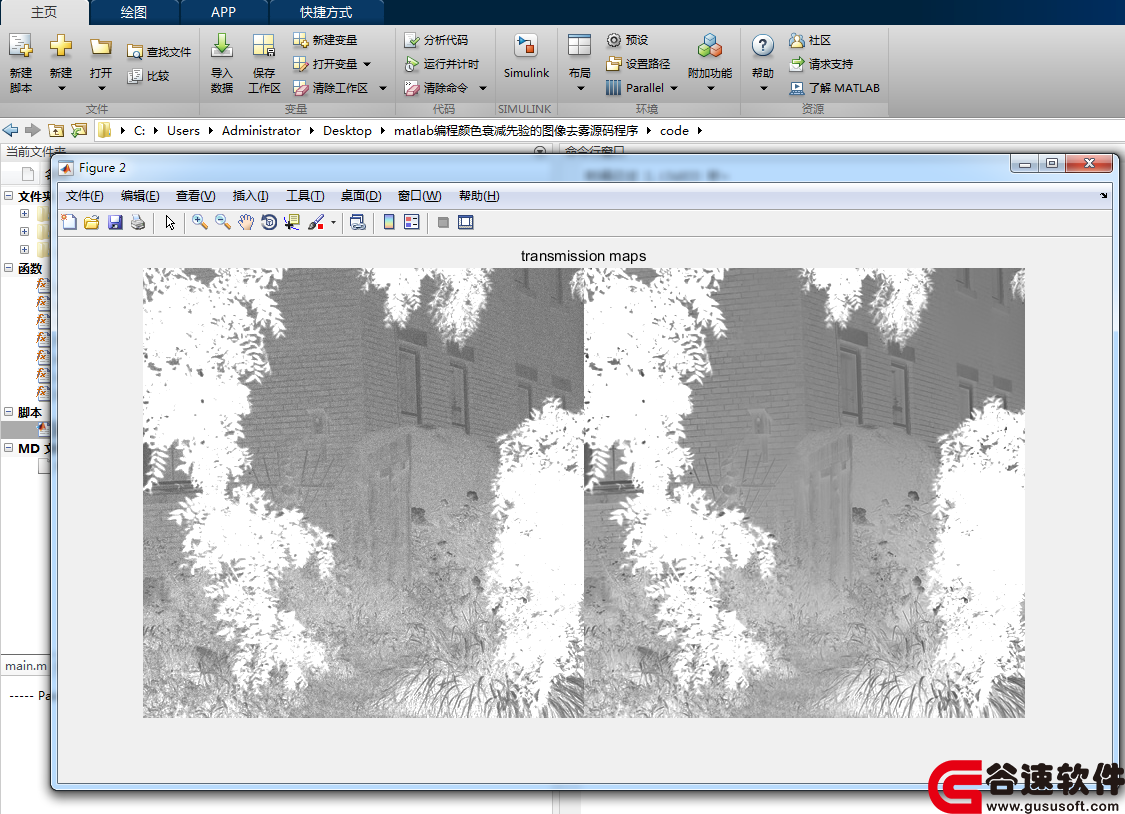
Task: Click the 设置路径 set path icon
Action: (613, 64)
